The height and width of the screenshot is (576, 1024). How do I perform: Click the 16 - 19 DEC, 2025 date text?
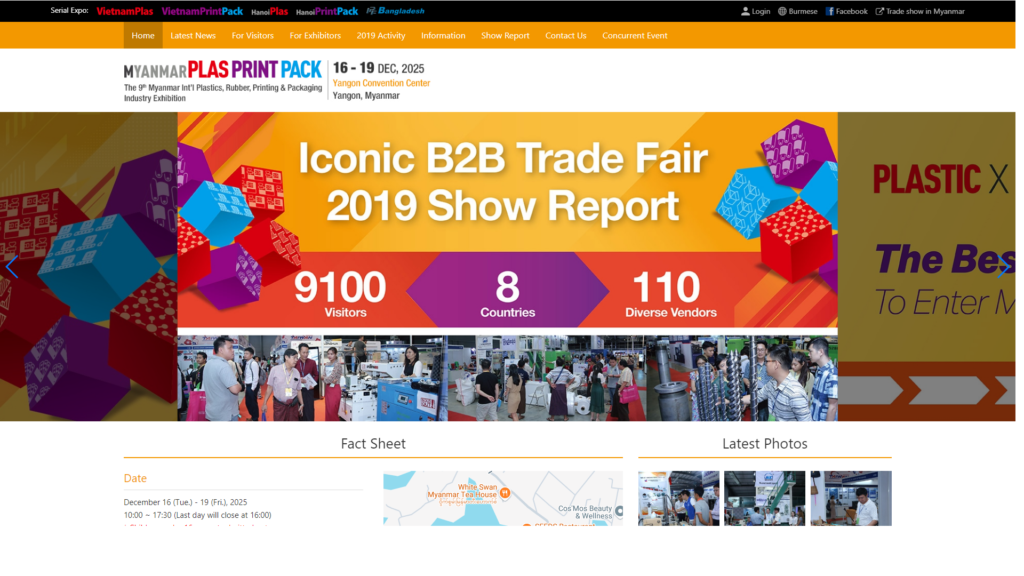(378, 68)
